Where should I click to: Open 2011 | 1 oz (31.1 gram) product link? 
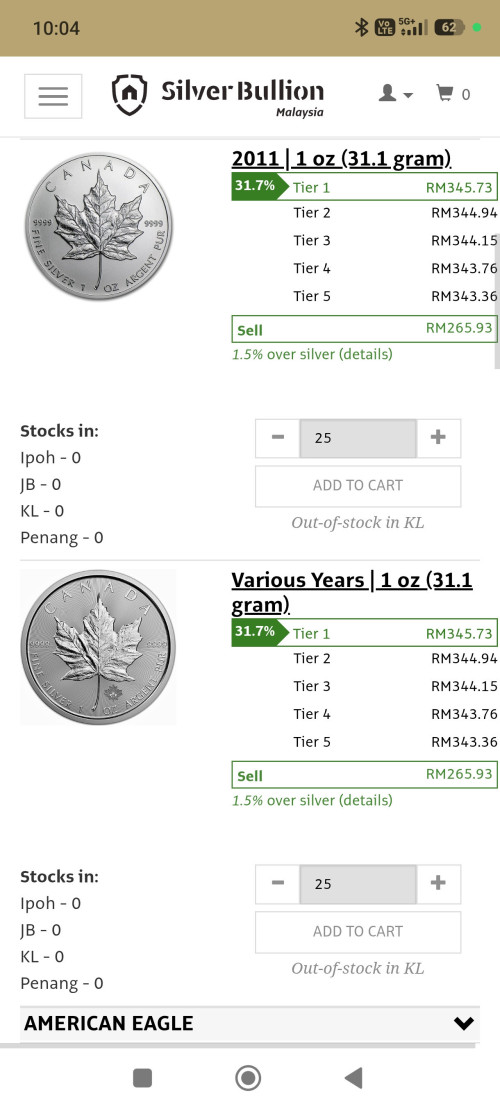[x=342, y=159]
